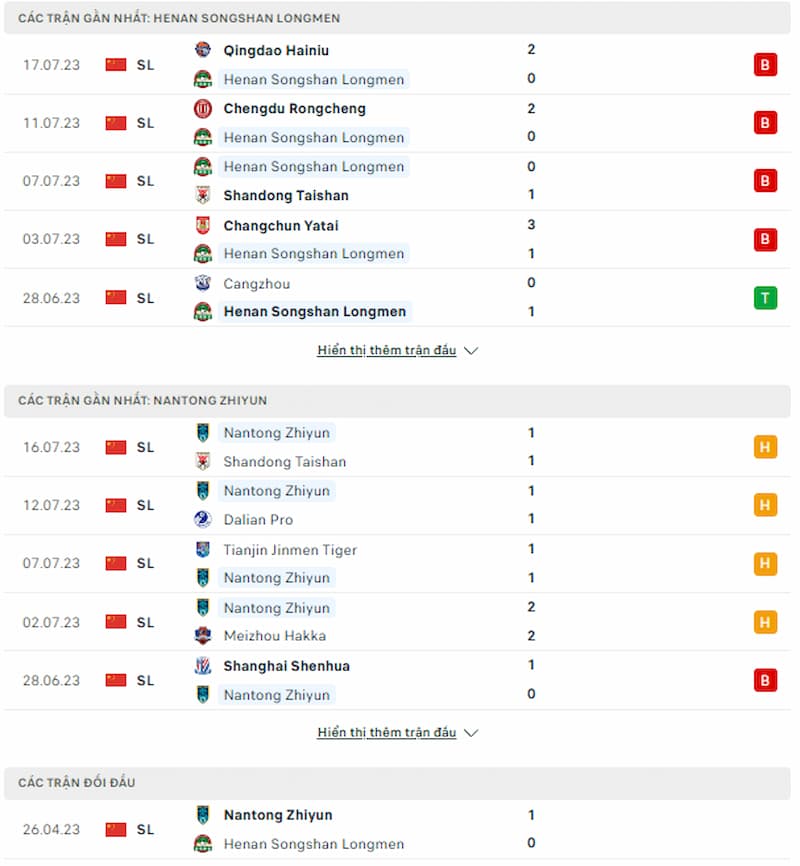The height and width of the screenshot is (866, 800).
Task: Open Shandong Taishan in the 07.07.23 match
Action: [x=286, y=196]
